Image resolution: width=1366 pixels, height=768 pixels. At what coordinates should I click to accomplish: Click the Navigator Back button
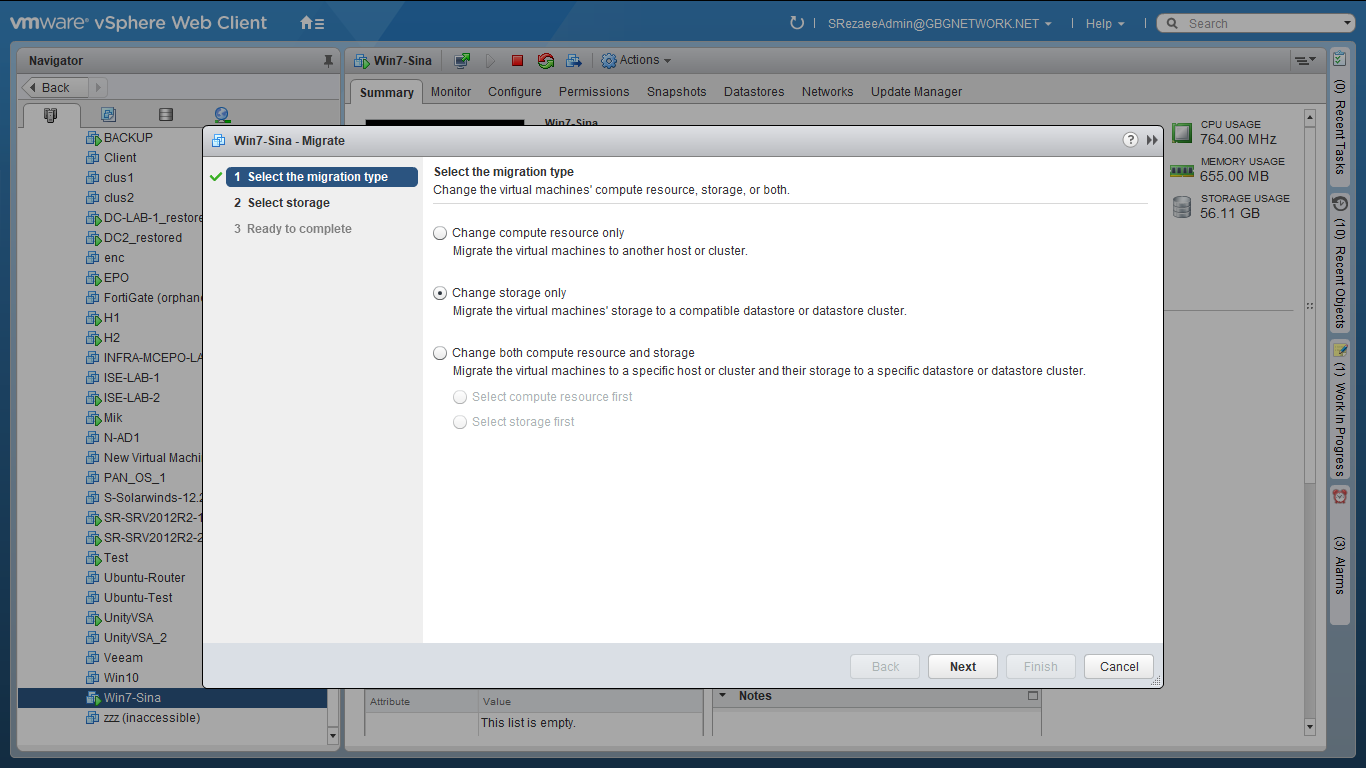[55, 88]
